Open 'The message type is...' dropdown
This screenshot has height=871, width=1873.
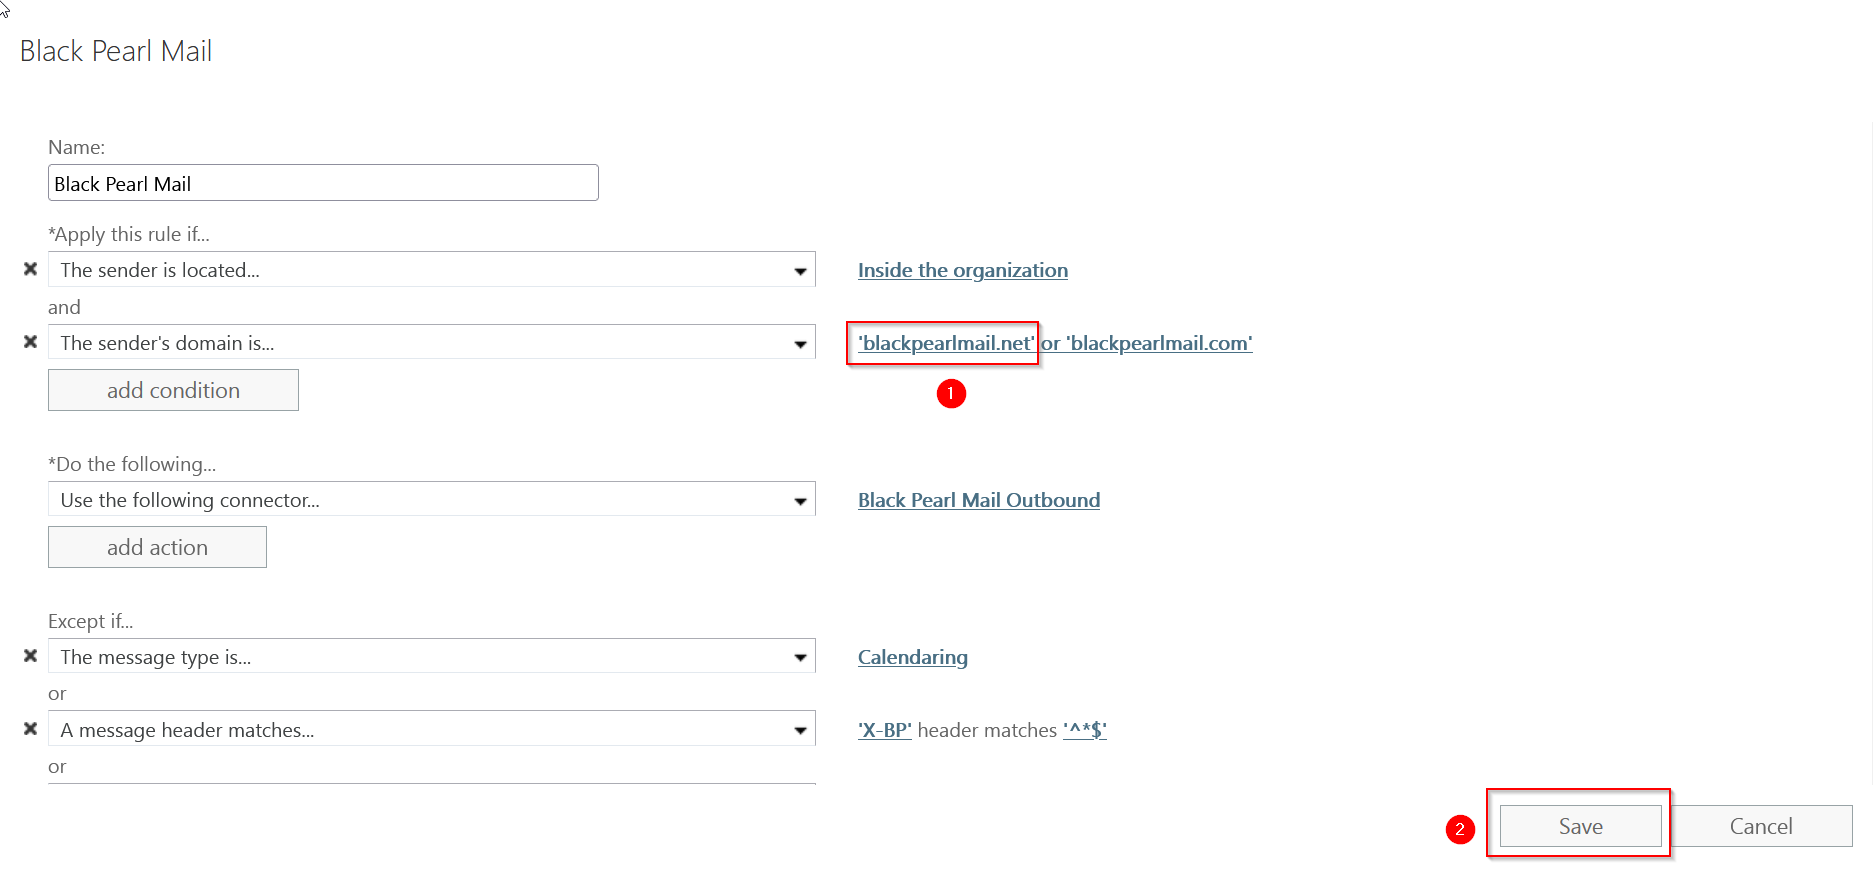[800, 658]
